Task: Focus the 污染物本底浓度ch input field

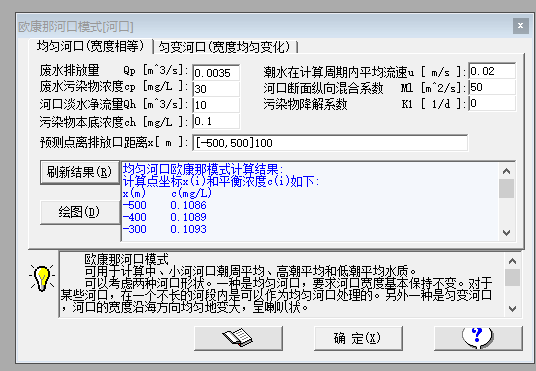Action: [216, 121]
